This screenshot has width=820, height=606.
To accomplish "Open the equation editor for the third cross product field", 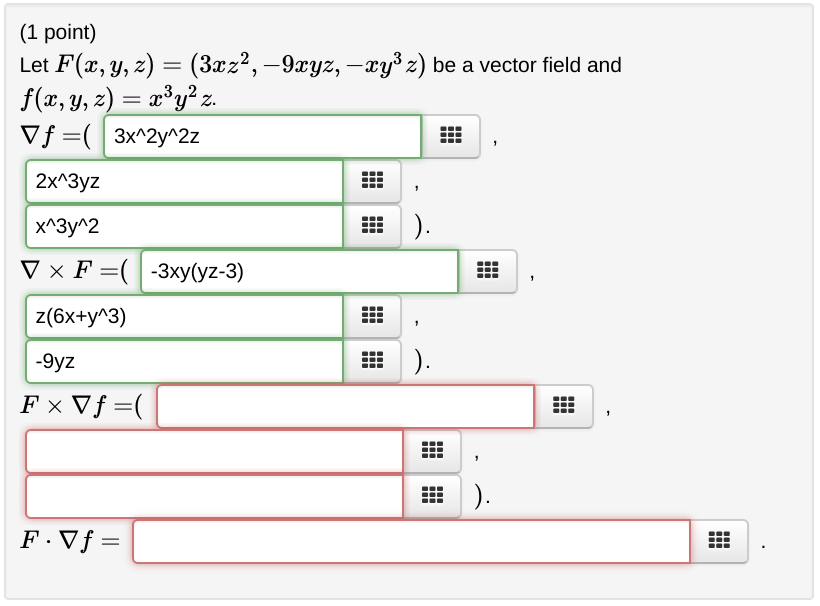I will point(431,495).
